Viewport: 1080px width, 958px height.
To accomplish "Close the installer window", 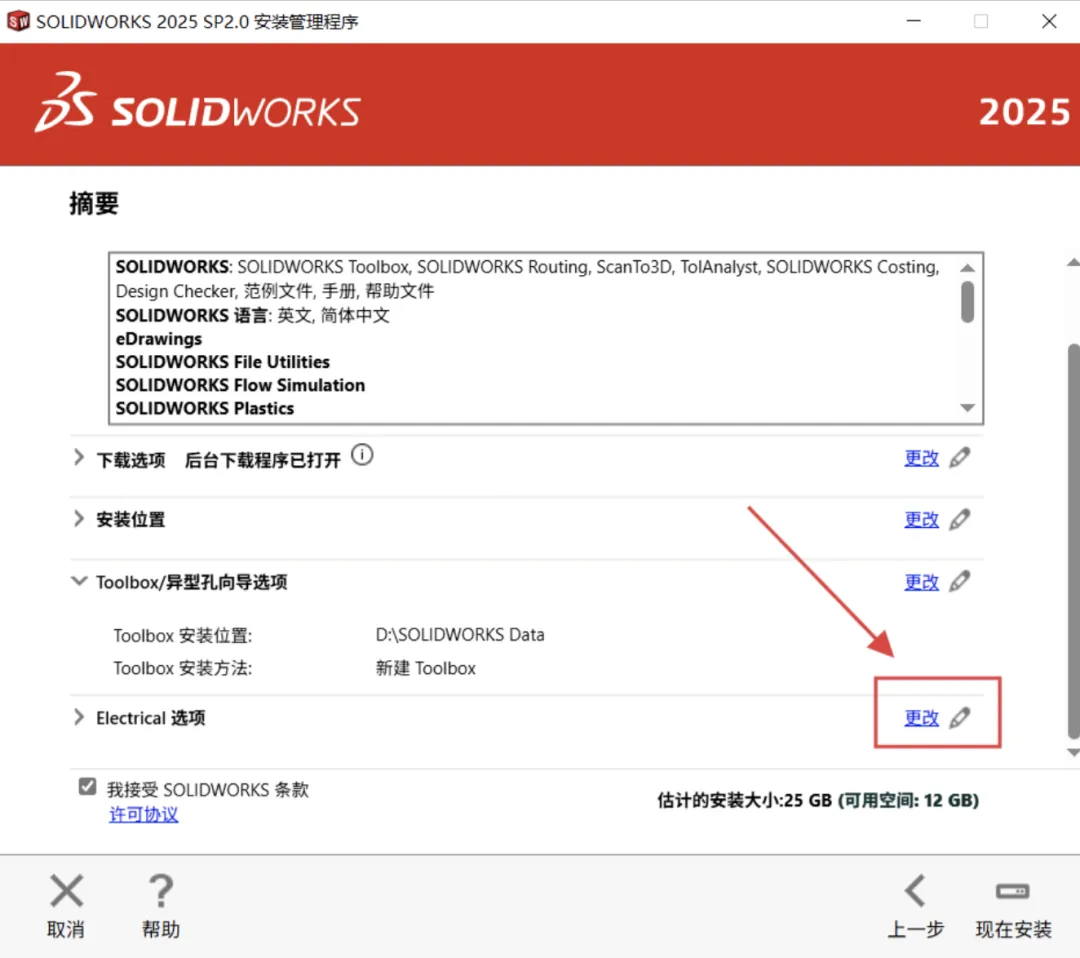I will [1049, 21].
